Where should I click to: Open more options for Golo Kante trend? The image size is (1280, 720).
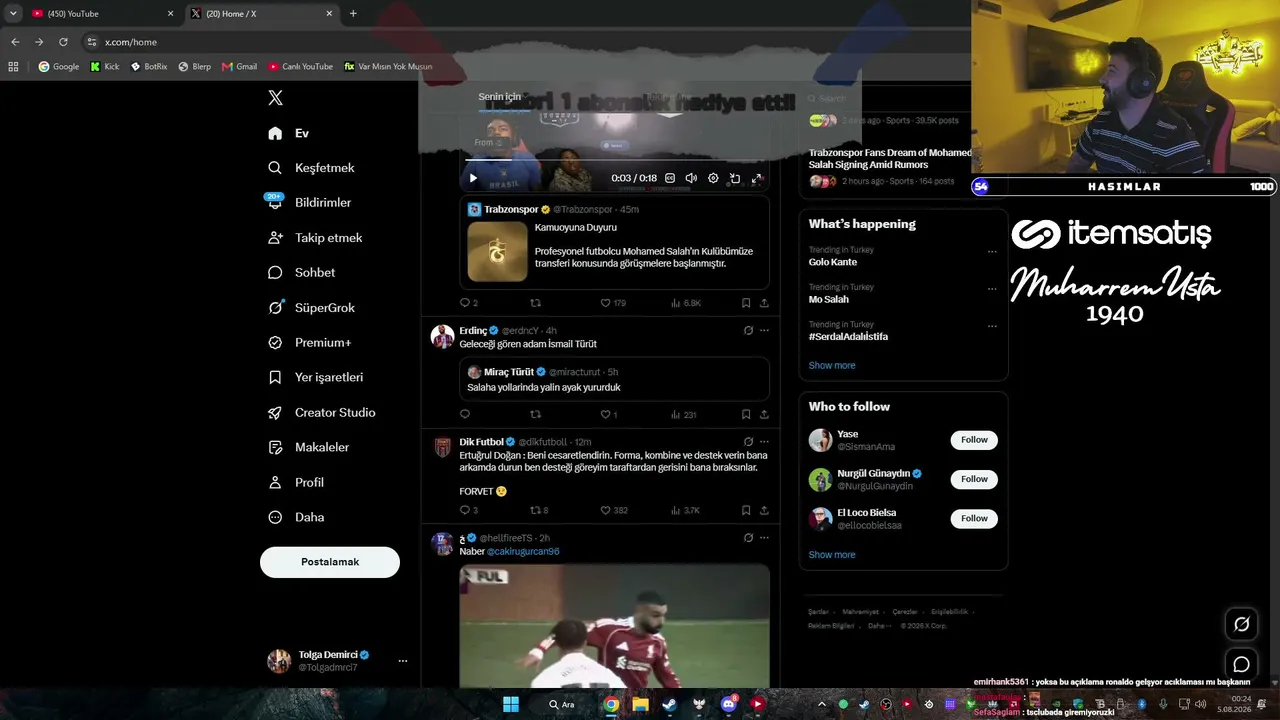(x=992, y=252)
